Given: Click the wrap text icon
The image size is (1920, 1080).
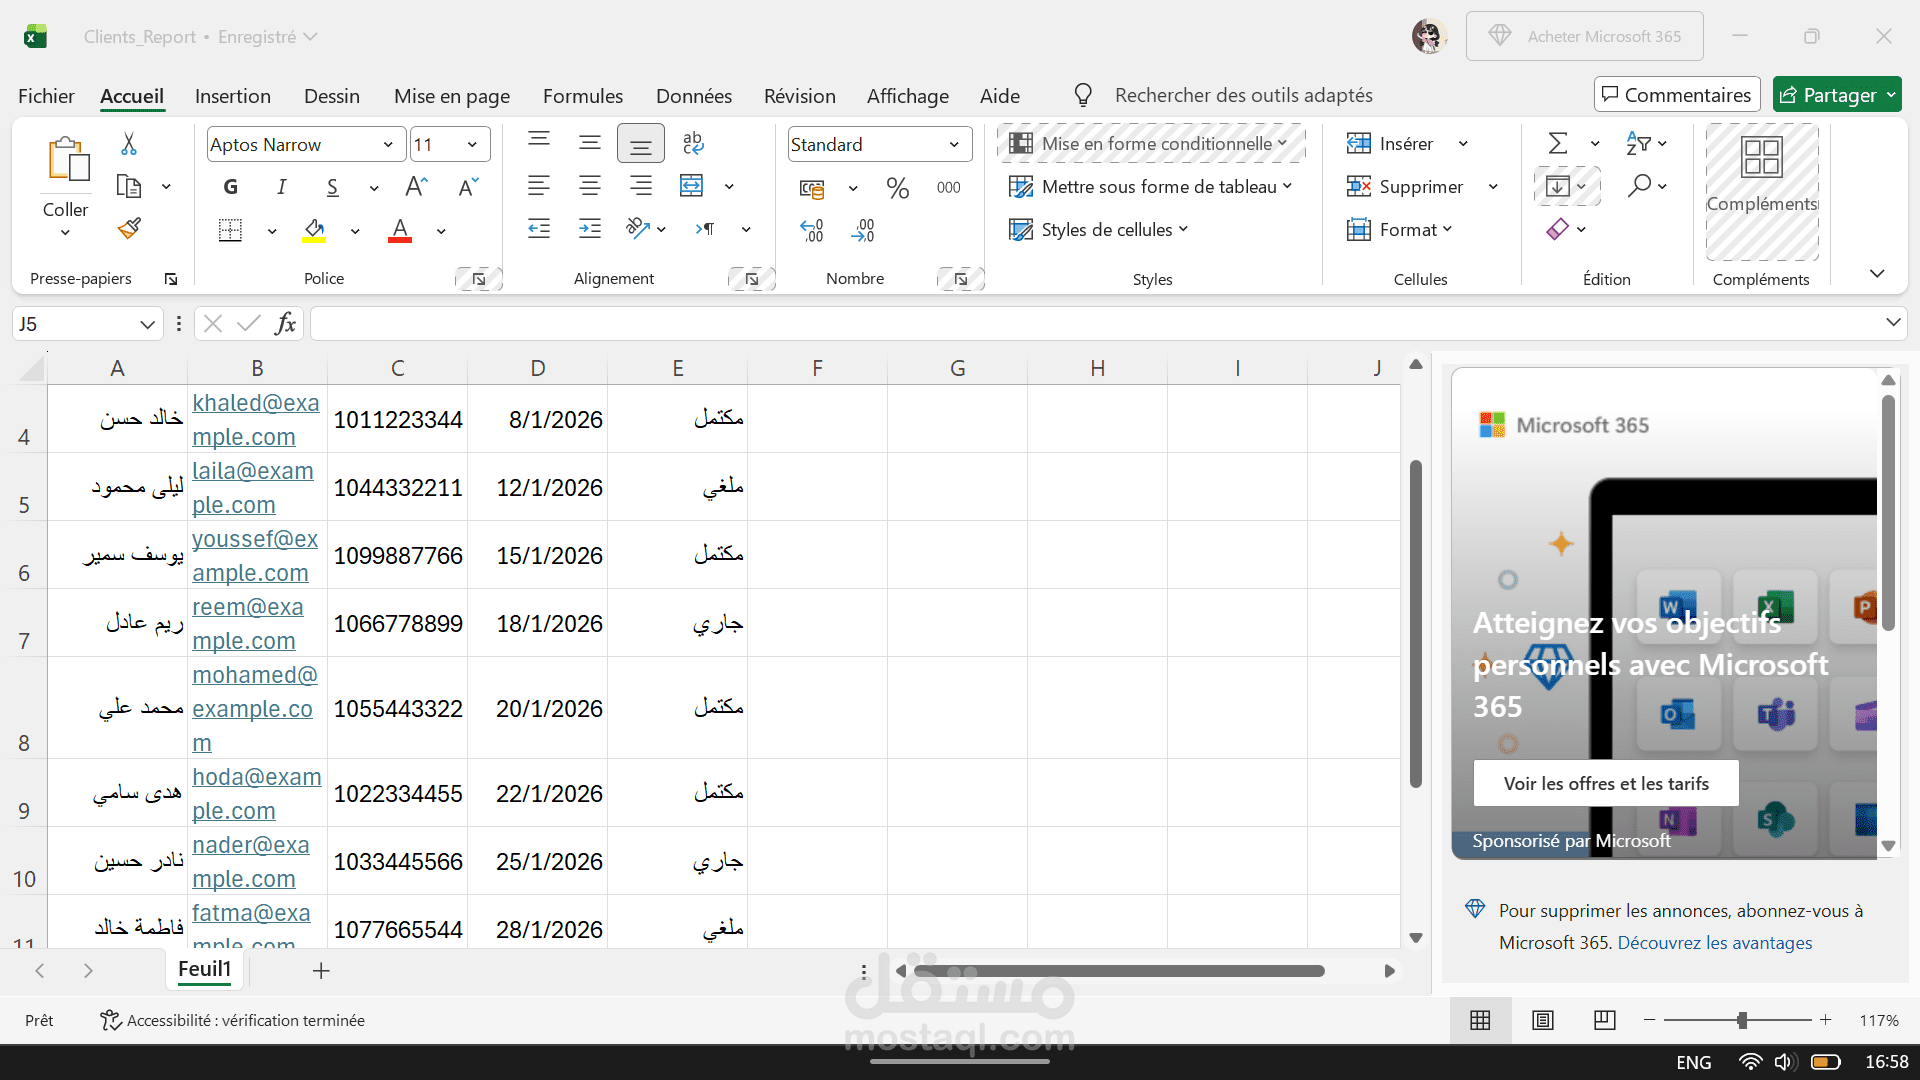Looking at the screenshot, I should 693,143.
